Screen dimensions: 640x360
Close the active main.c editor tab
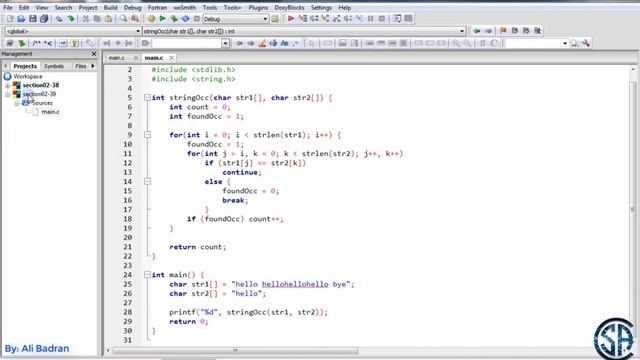(x=171, y=58)
